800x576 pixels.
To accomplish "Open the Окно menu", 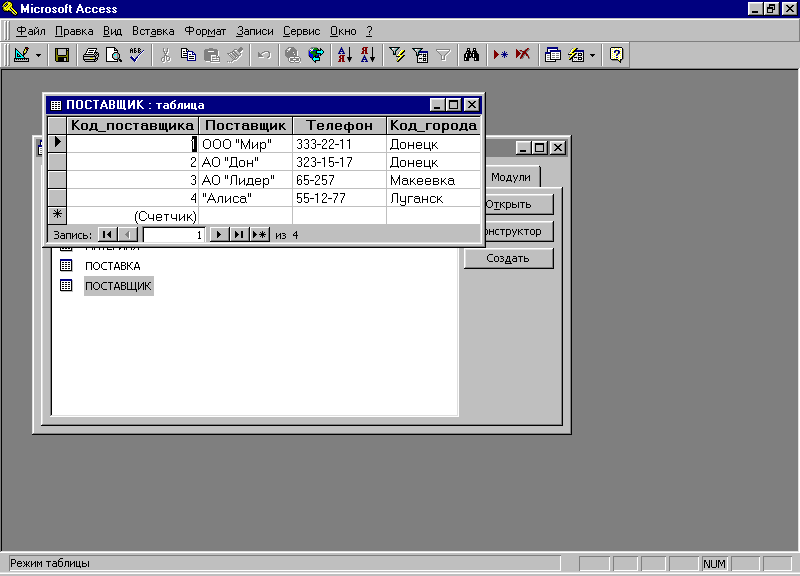I will [x=343, y=31].
